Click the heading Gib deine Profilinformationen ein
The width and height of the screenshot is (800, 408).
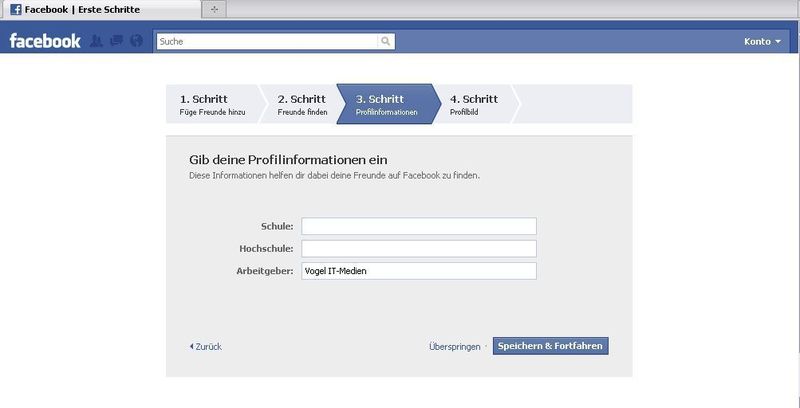288,160
